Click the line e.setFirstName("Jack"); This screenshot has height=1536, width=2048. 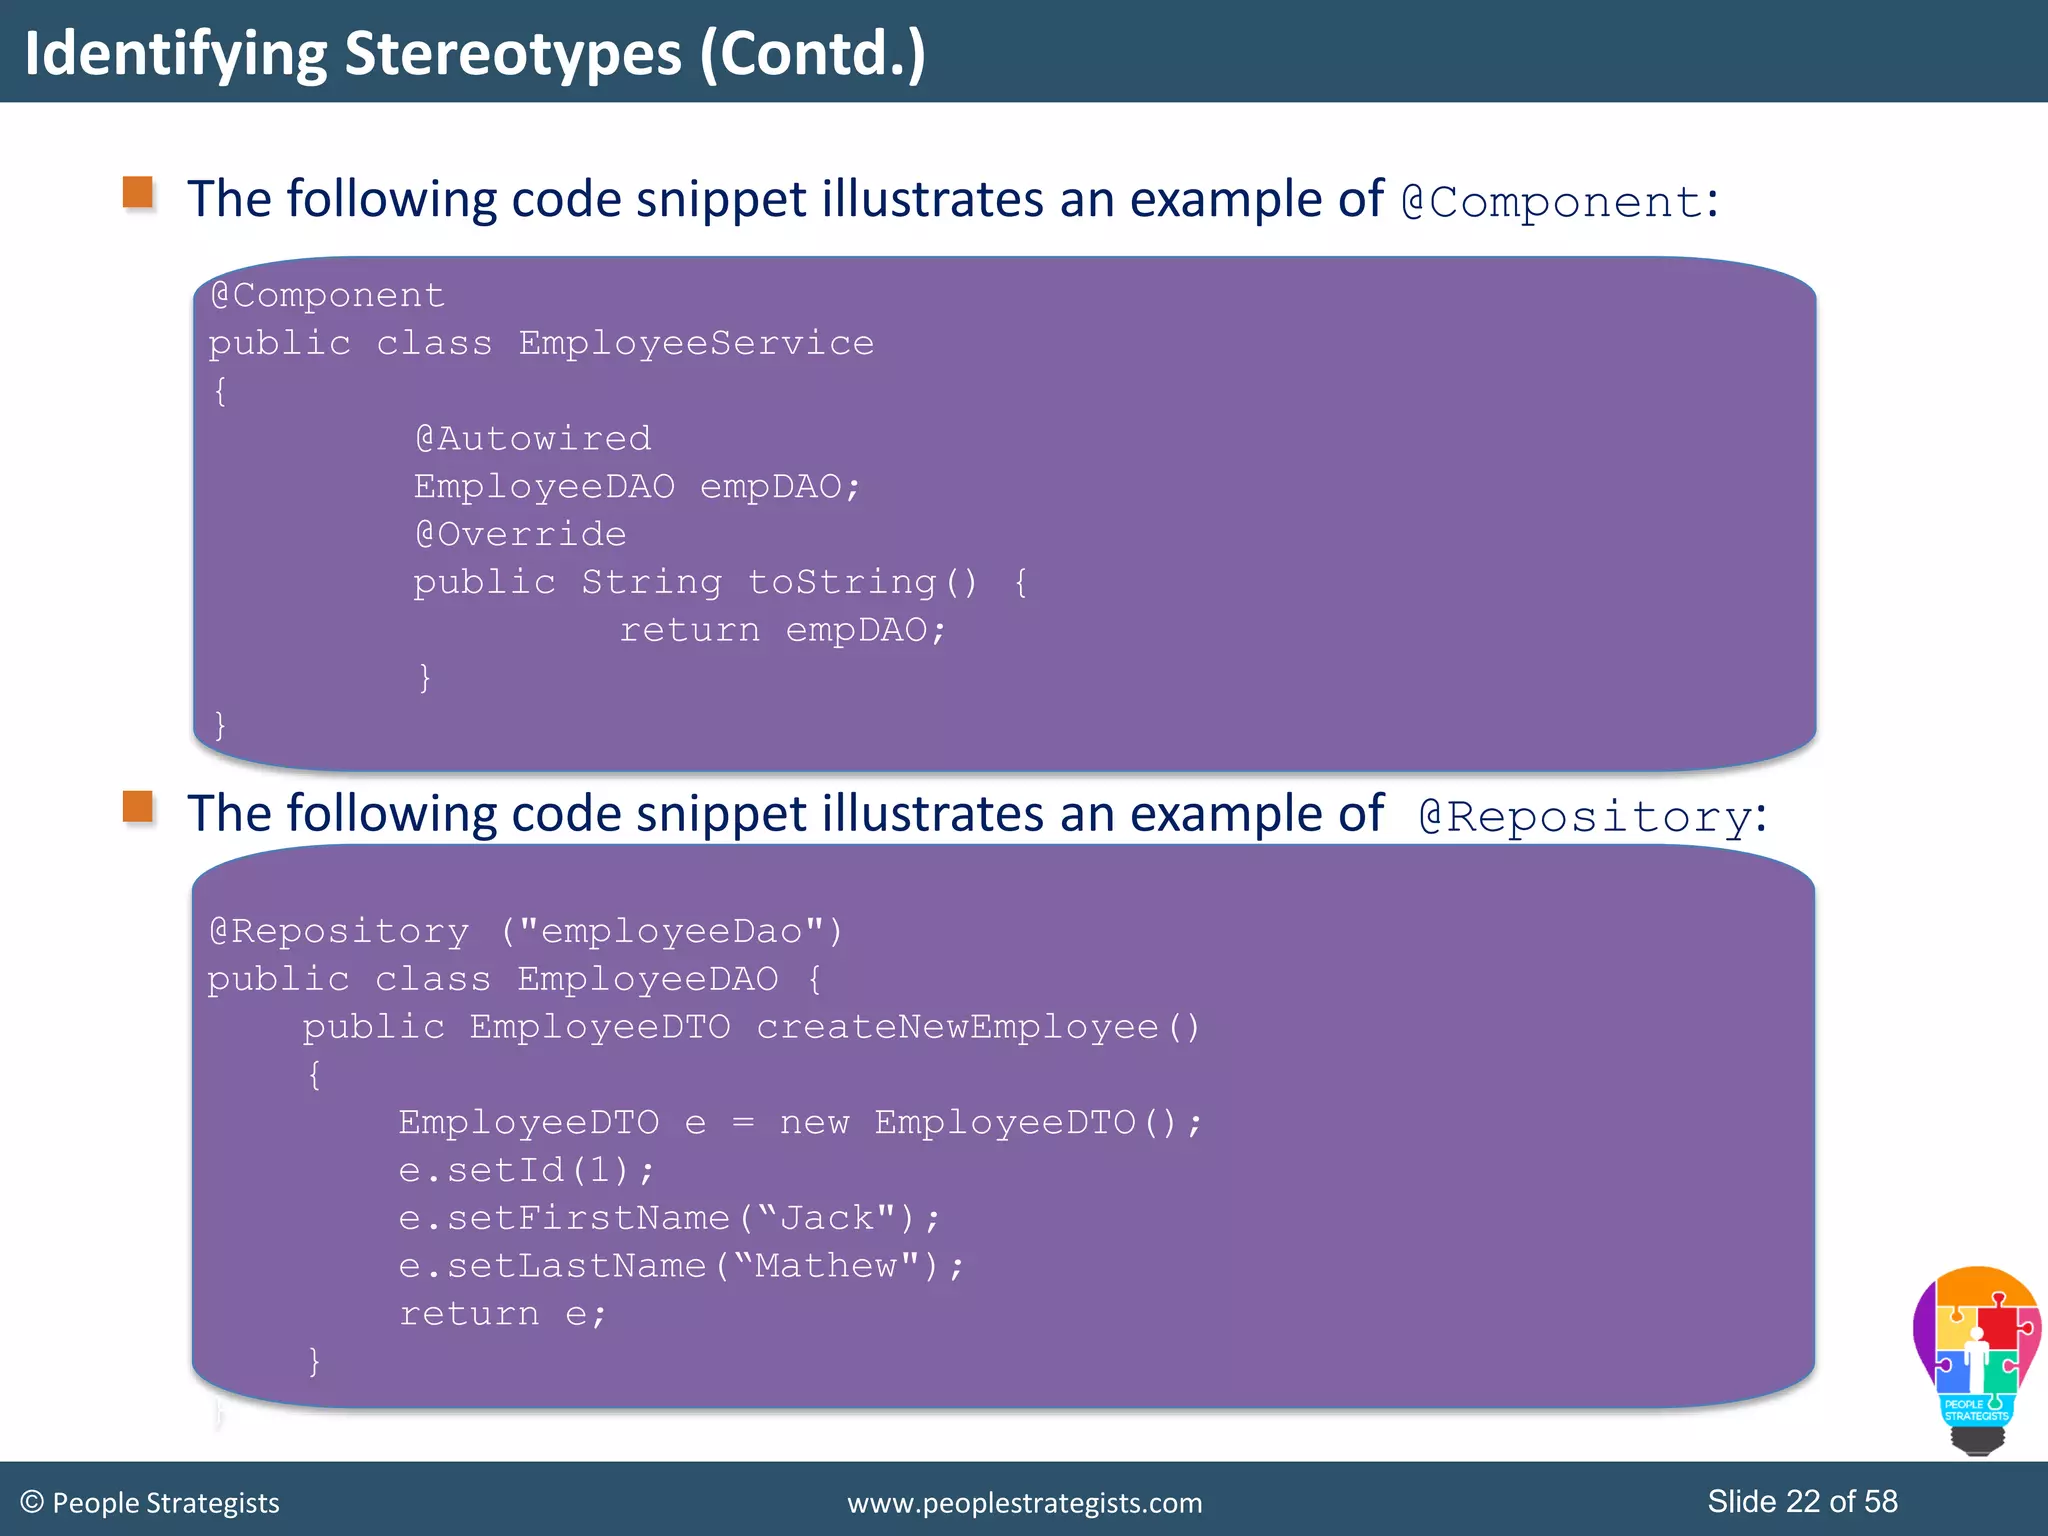pyautogui.click(x=669, y=1218)
